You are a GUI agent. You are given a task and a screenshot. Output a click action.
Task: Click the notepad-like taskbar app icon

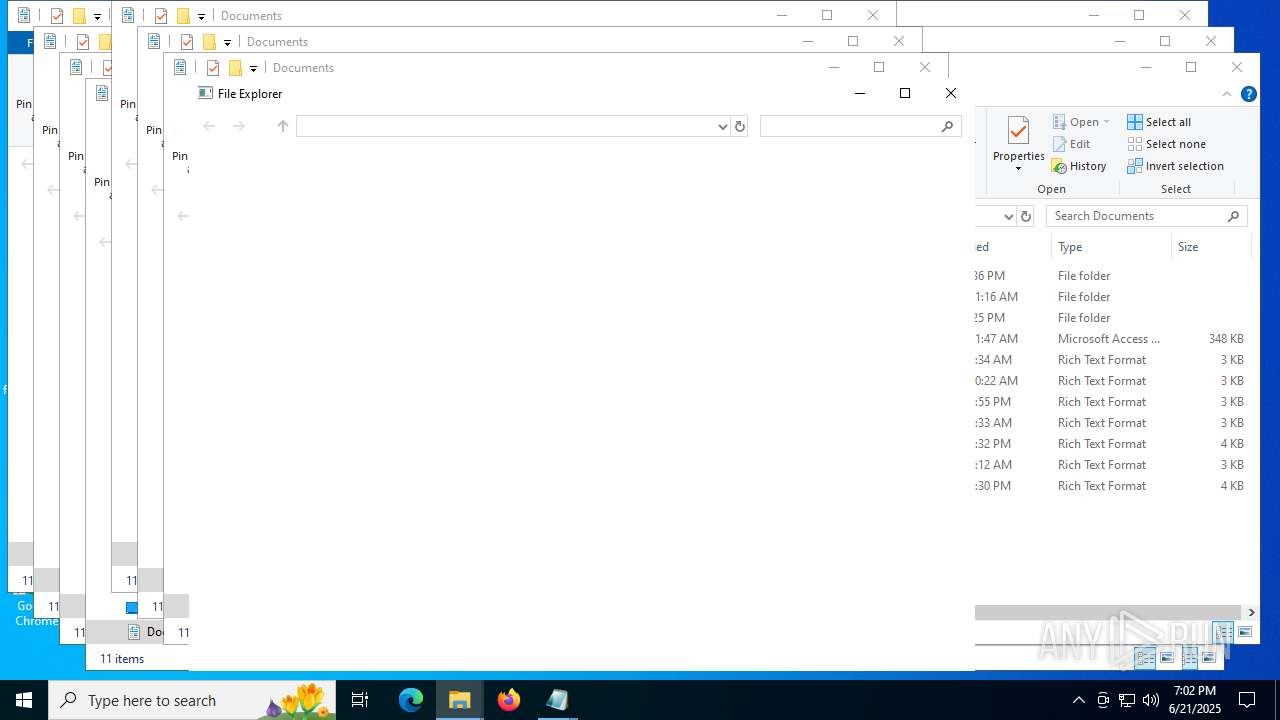coord(557,700)
